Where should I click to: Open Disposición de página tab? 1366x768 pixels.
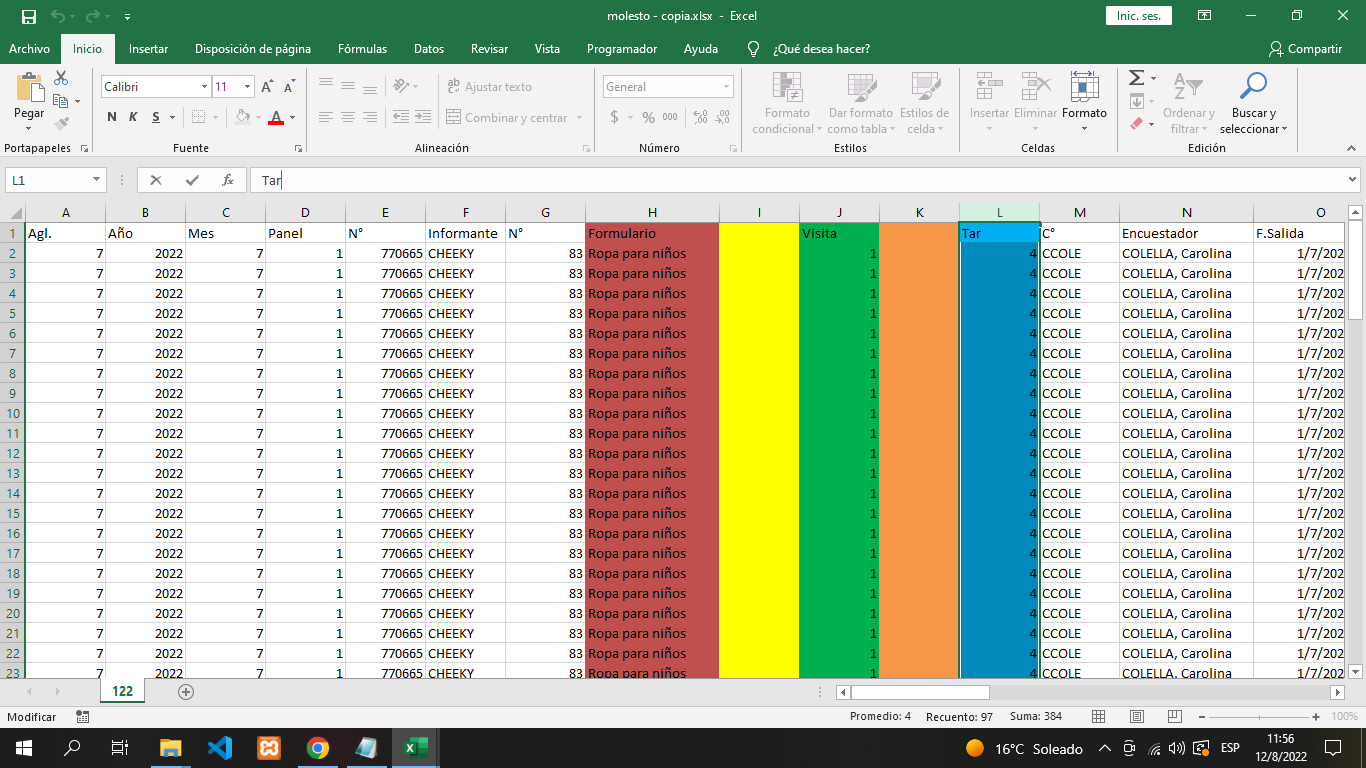click(x=253, y=49)
